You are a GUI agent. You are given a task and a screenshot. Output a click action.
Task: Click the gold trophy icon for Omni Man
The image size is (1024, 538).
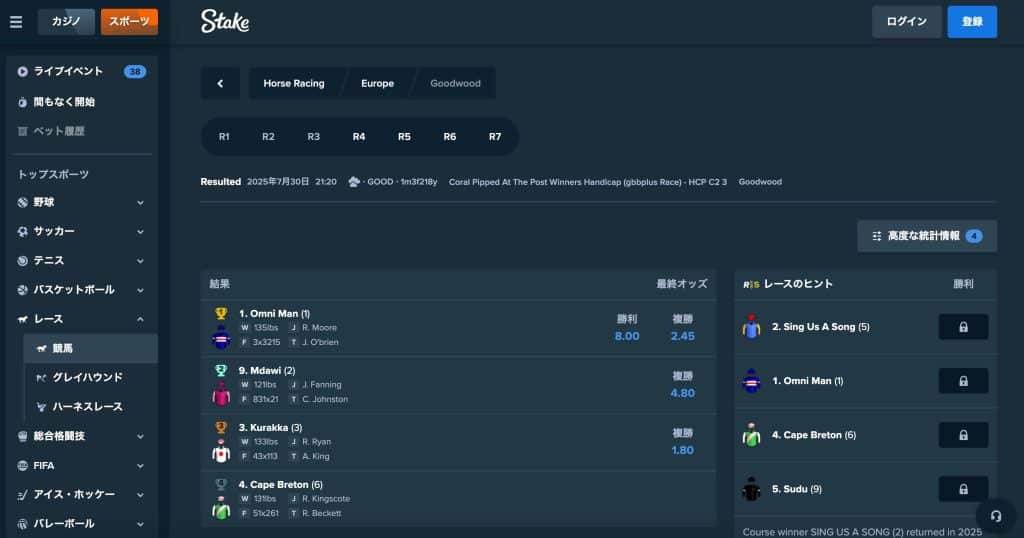pyautogui.click(x=221, y=313)
